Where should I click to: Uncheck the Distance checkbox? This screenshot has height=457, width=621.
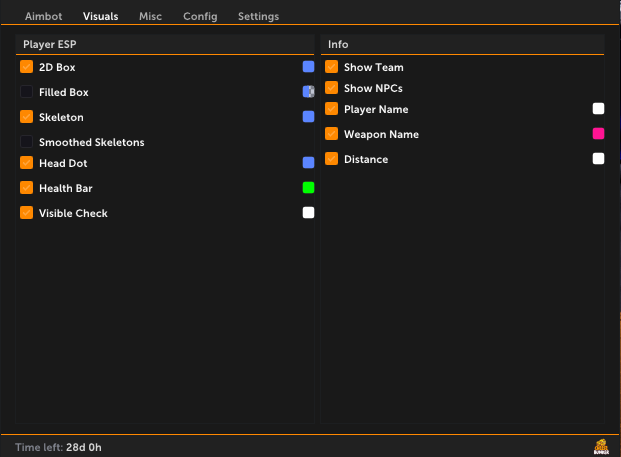[331, 158]
